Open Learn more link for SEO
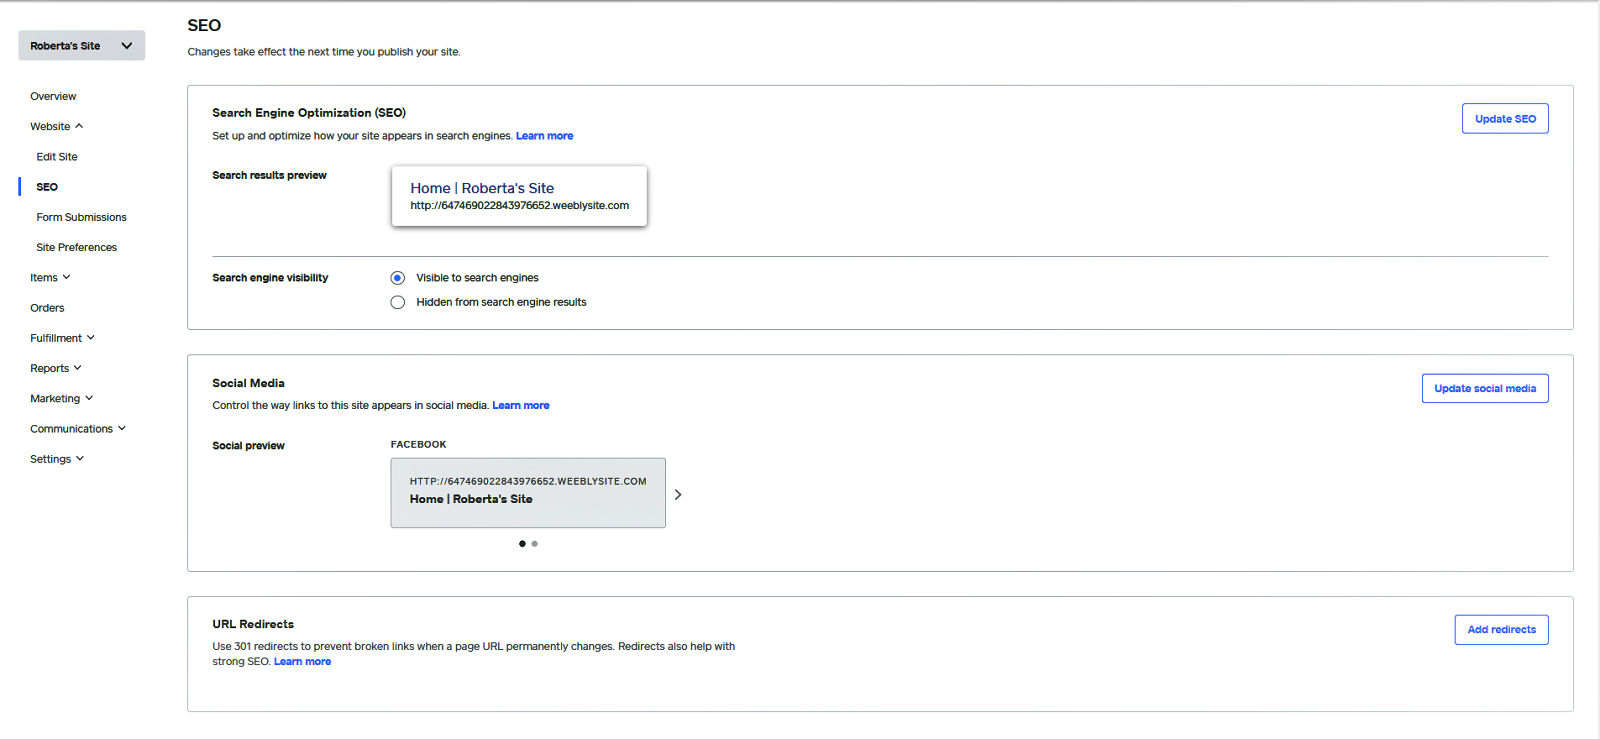 point(544,136)
